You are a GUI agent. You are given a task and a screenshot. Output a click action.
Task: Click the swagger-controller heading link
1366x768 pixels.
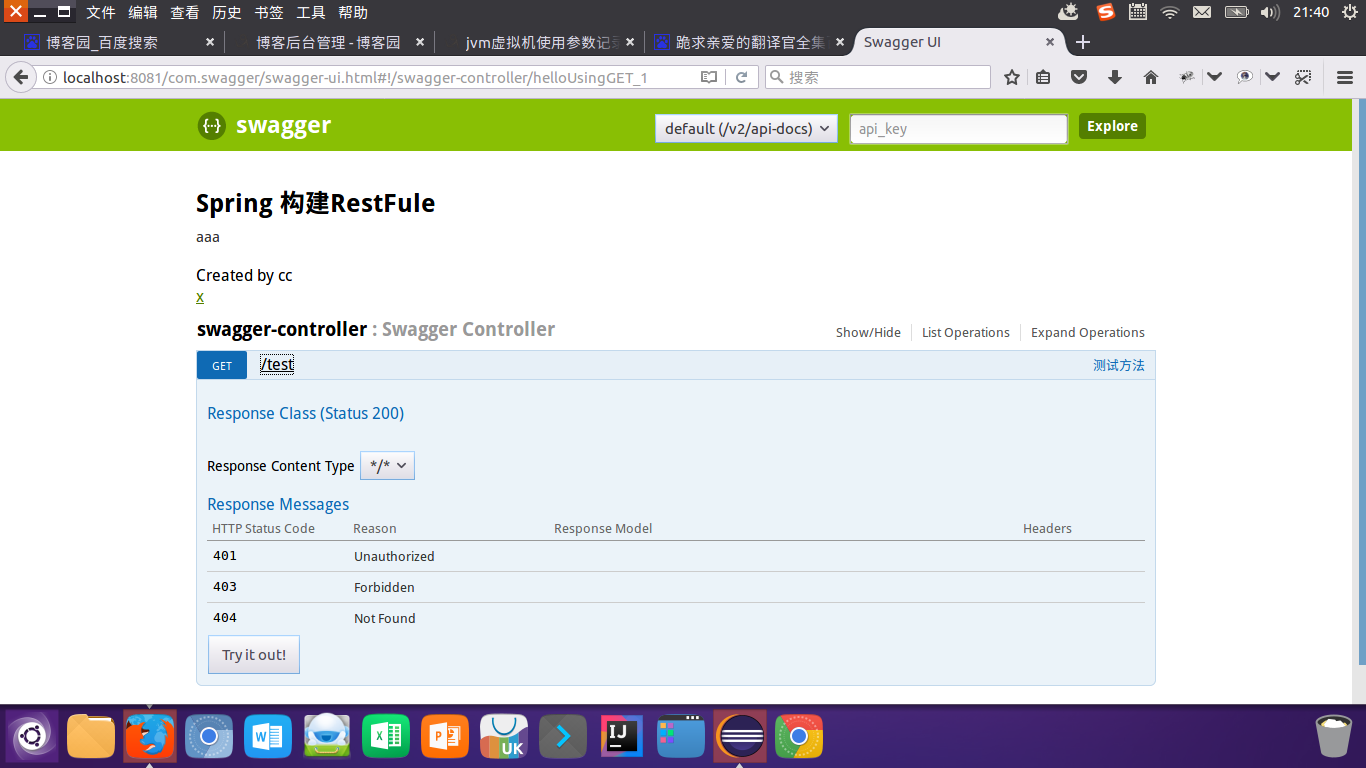click(x=282, y=329)
